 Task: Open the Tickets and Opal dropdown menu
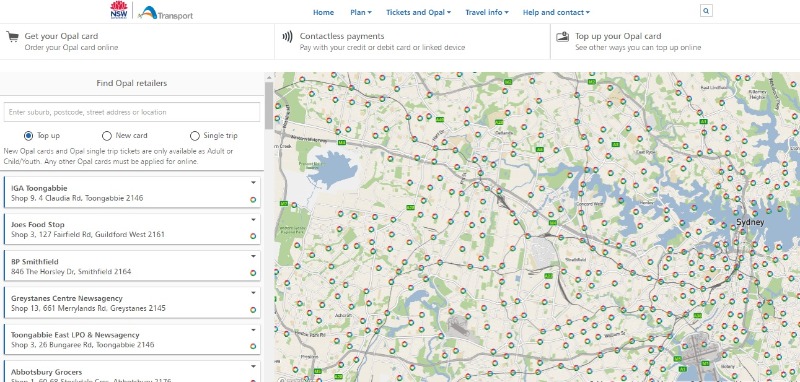click(418, 12)
